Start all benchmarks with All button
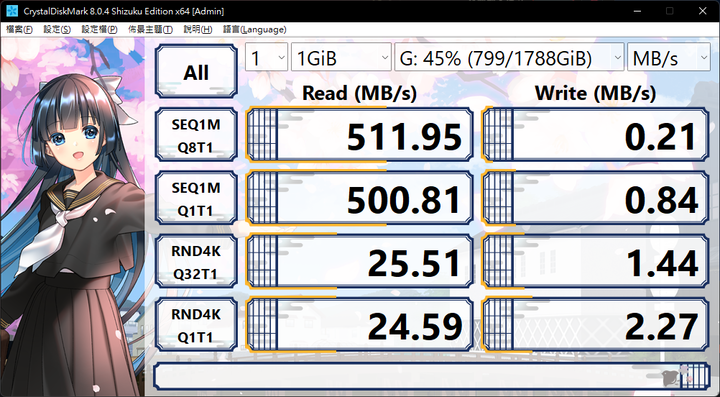The image size is (720, 397). tap(196, 72)
